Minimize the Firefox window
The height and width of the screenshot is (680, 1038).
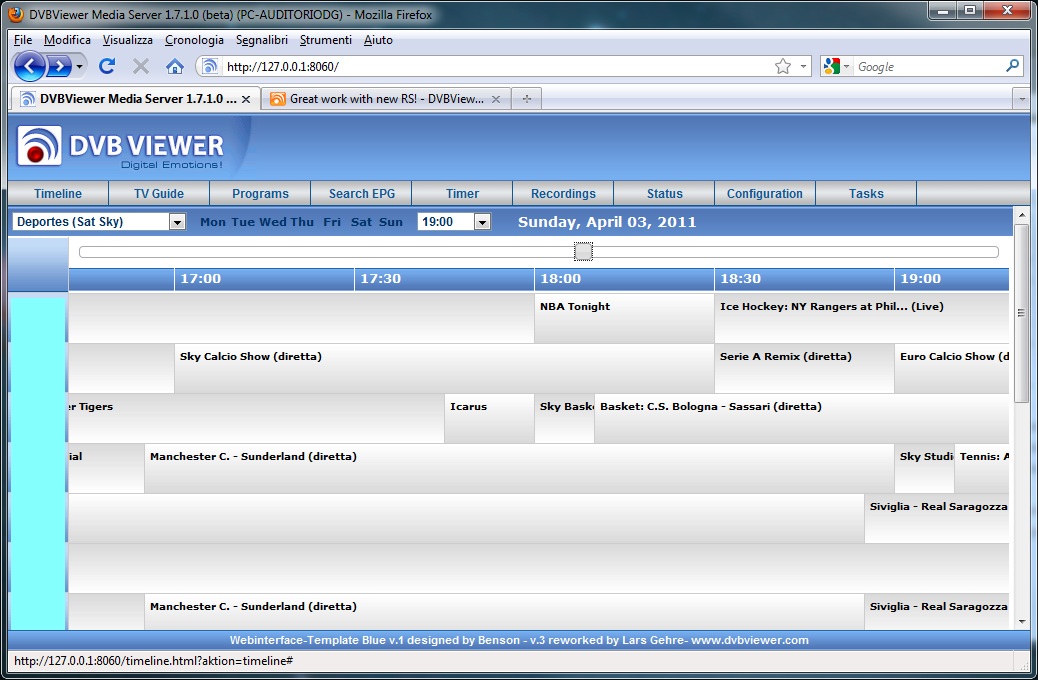943,11
